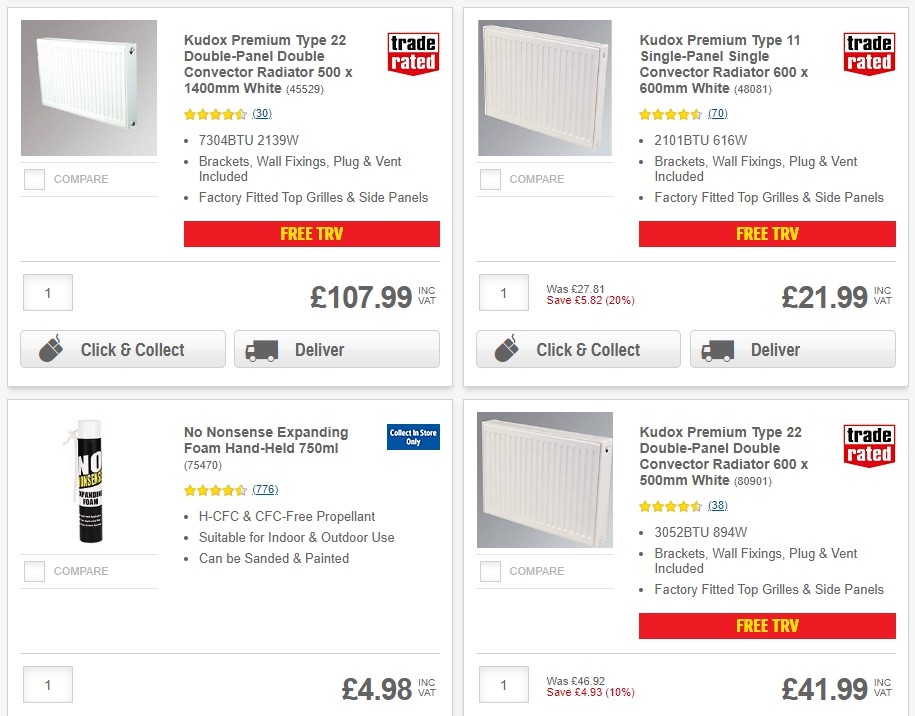Select the Collect In Store Only badge

click(x=412, y=437)
